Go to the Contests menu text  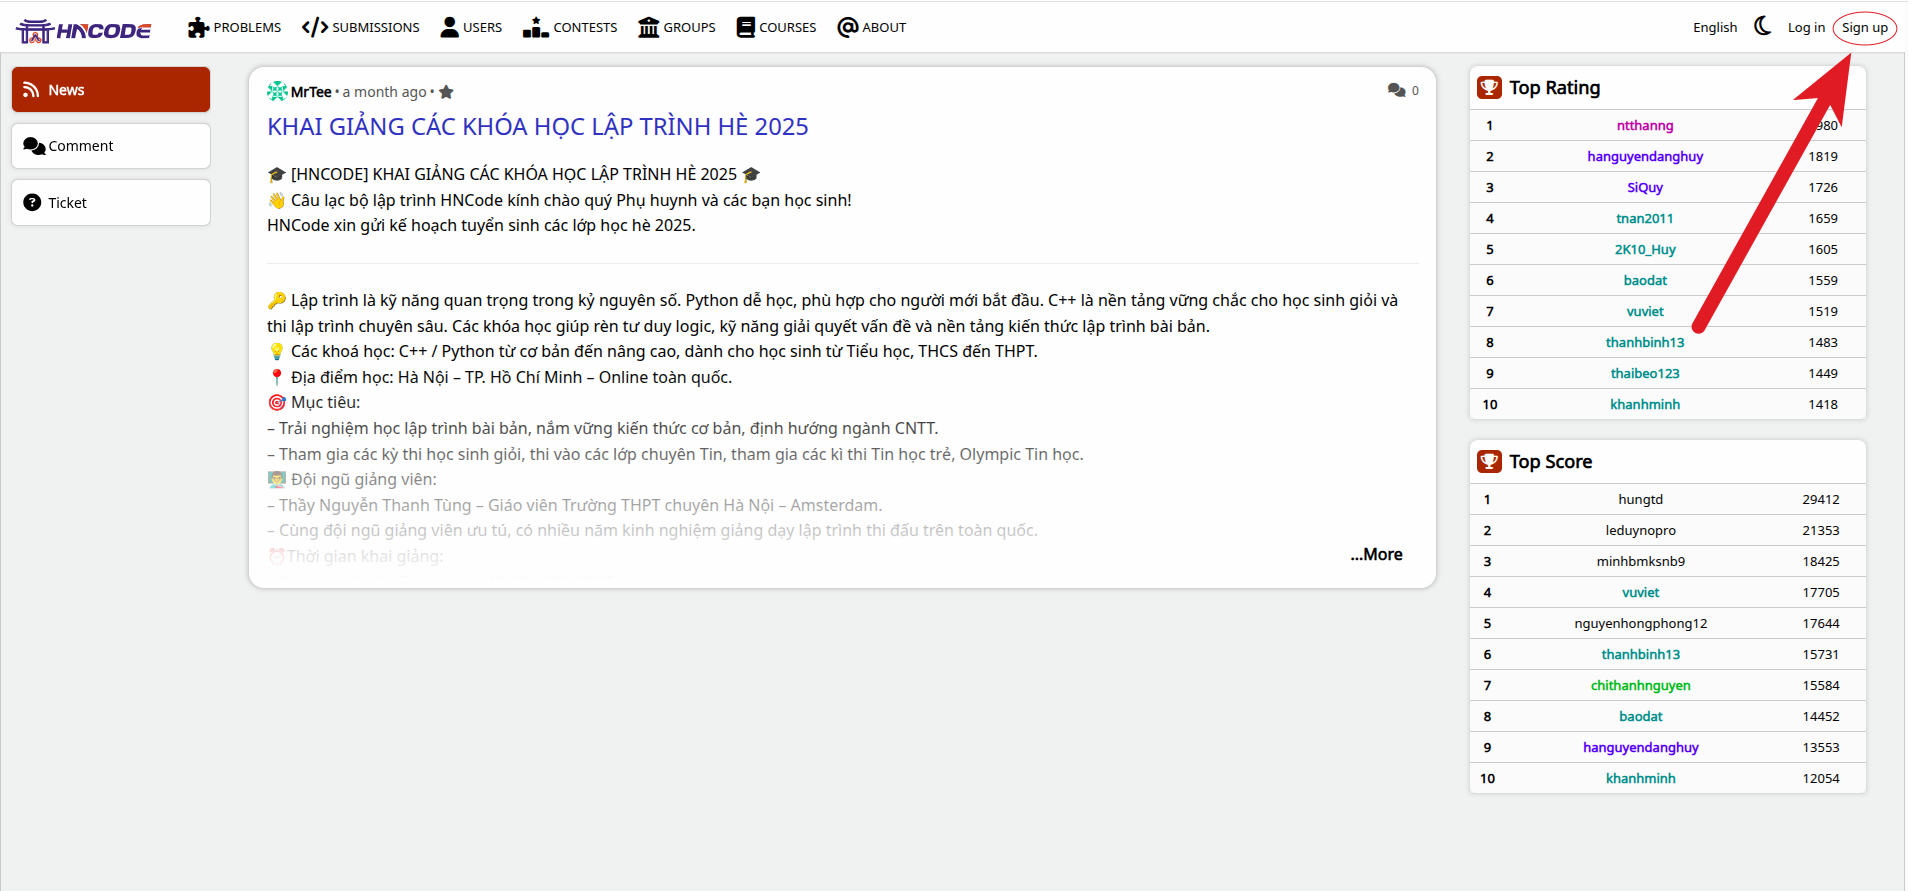[585, 28]
